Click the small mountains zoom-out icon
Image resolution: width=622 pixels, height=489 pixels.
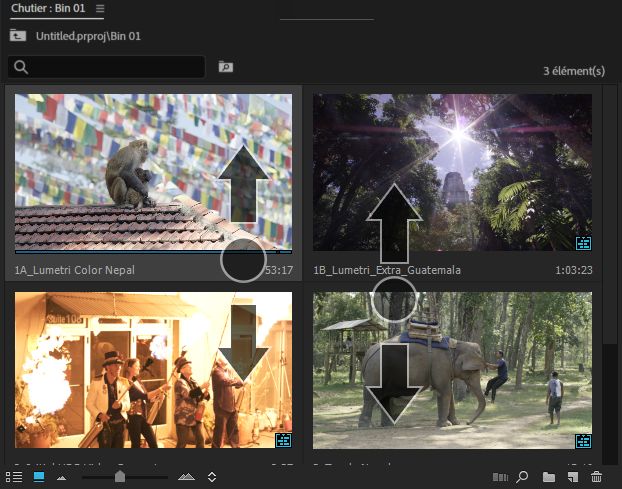(61, 478)
